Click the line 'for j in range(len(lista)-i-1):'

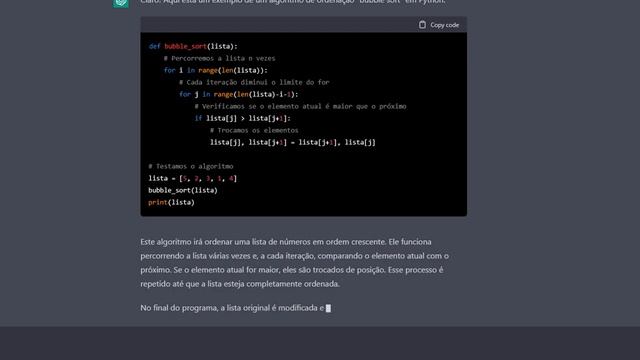[238, 94]
